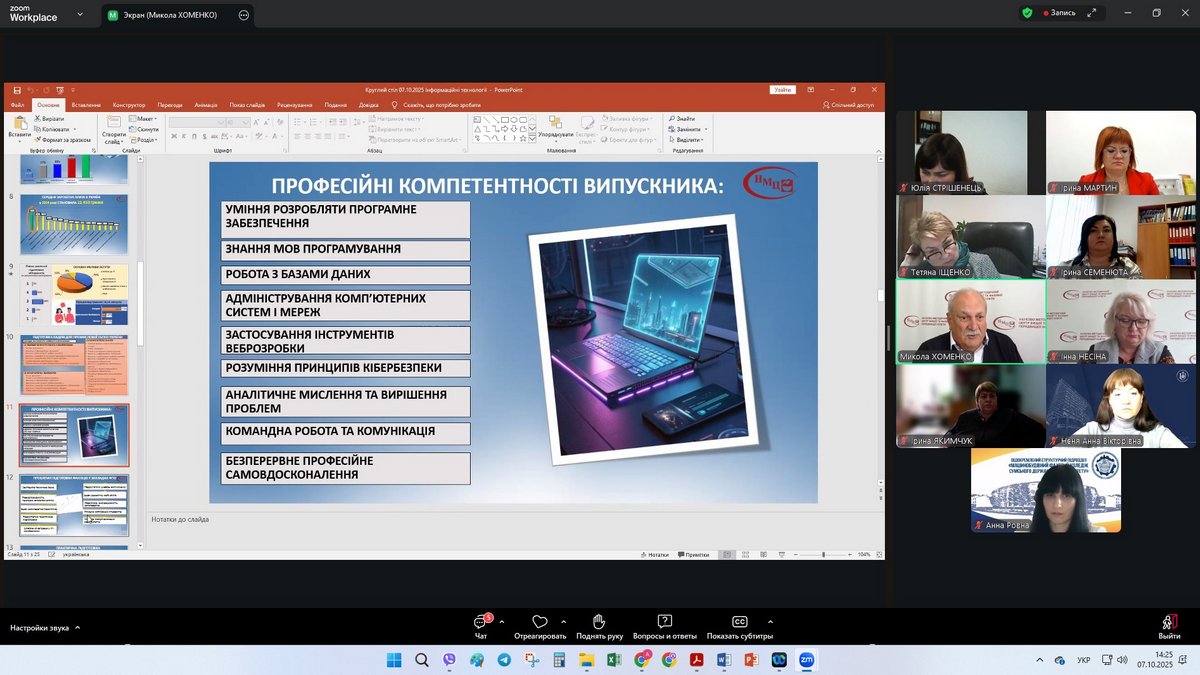
Task: Toggle closed captions with the CC button
Action: tap(740, 622)
